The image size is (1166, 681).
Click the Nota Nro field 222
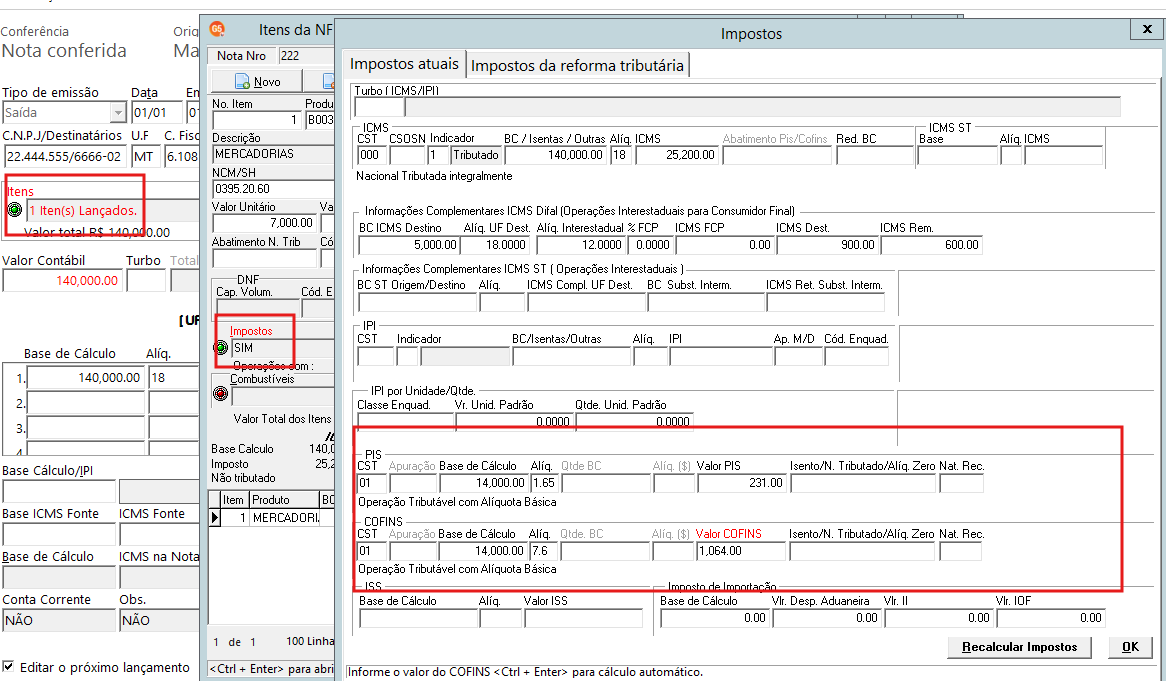pos(306,56)
